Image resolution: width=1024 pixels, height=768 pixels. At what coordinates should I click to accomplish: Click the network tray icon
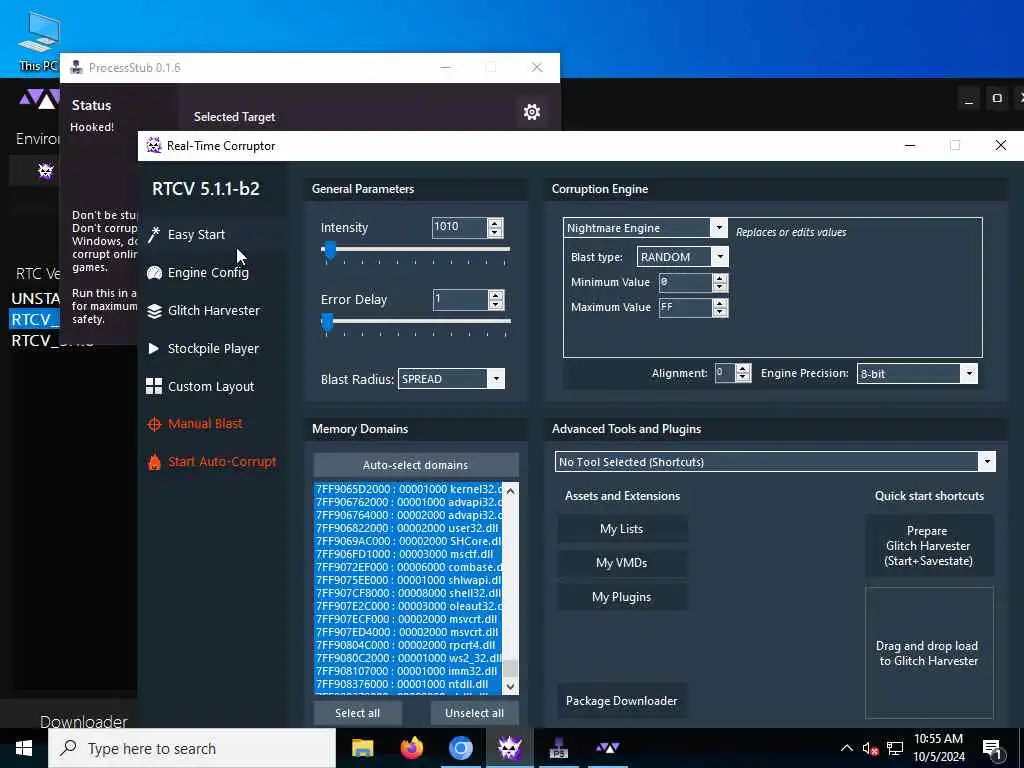(x=895, y=748)
